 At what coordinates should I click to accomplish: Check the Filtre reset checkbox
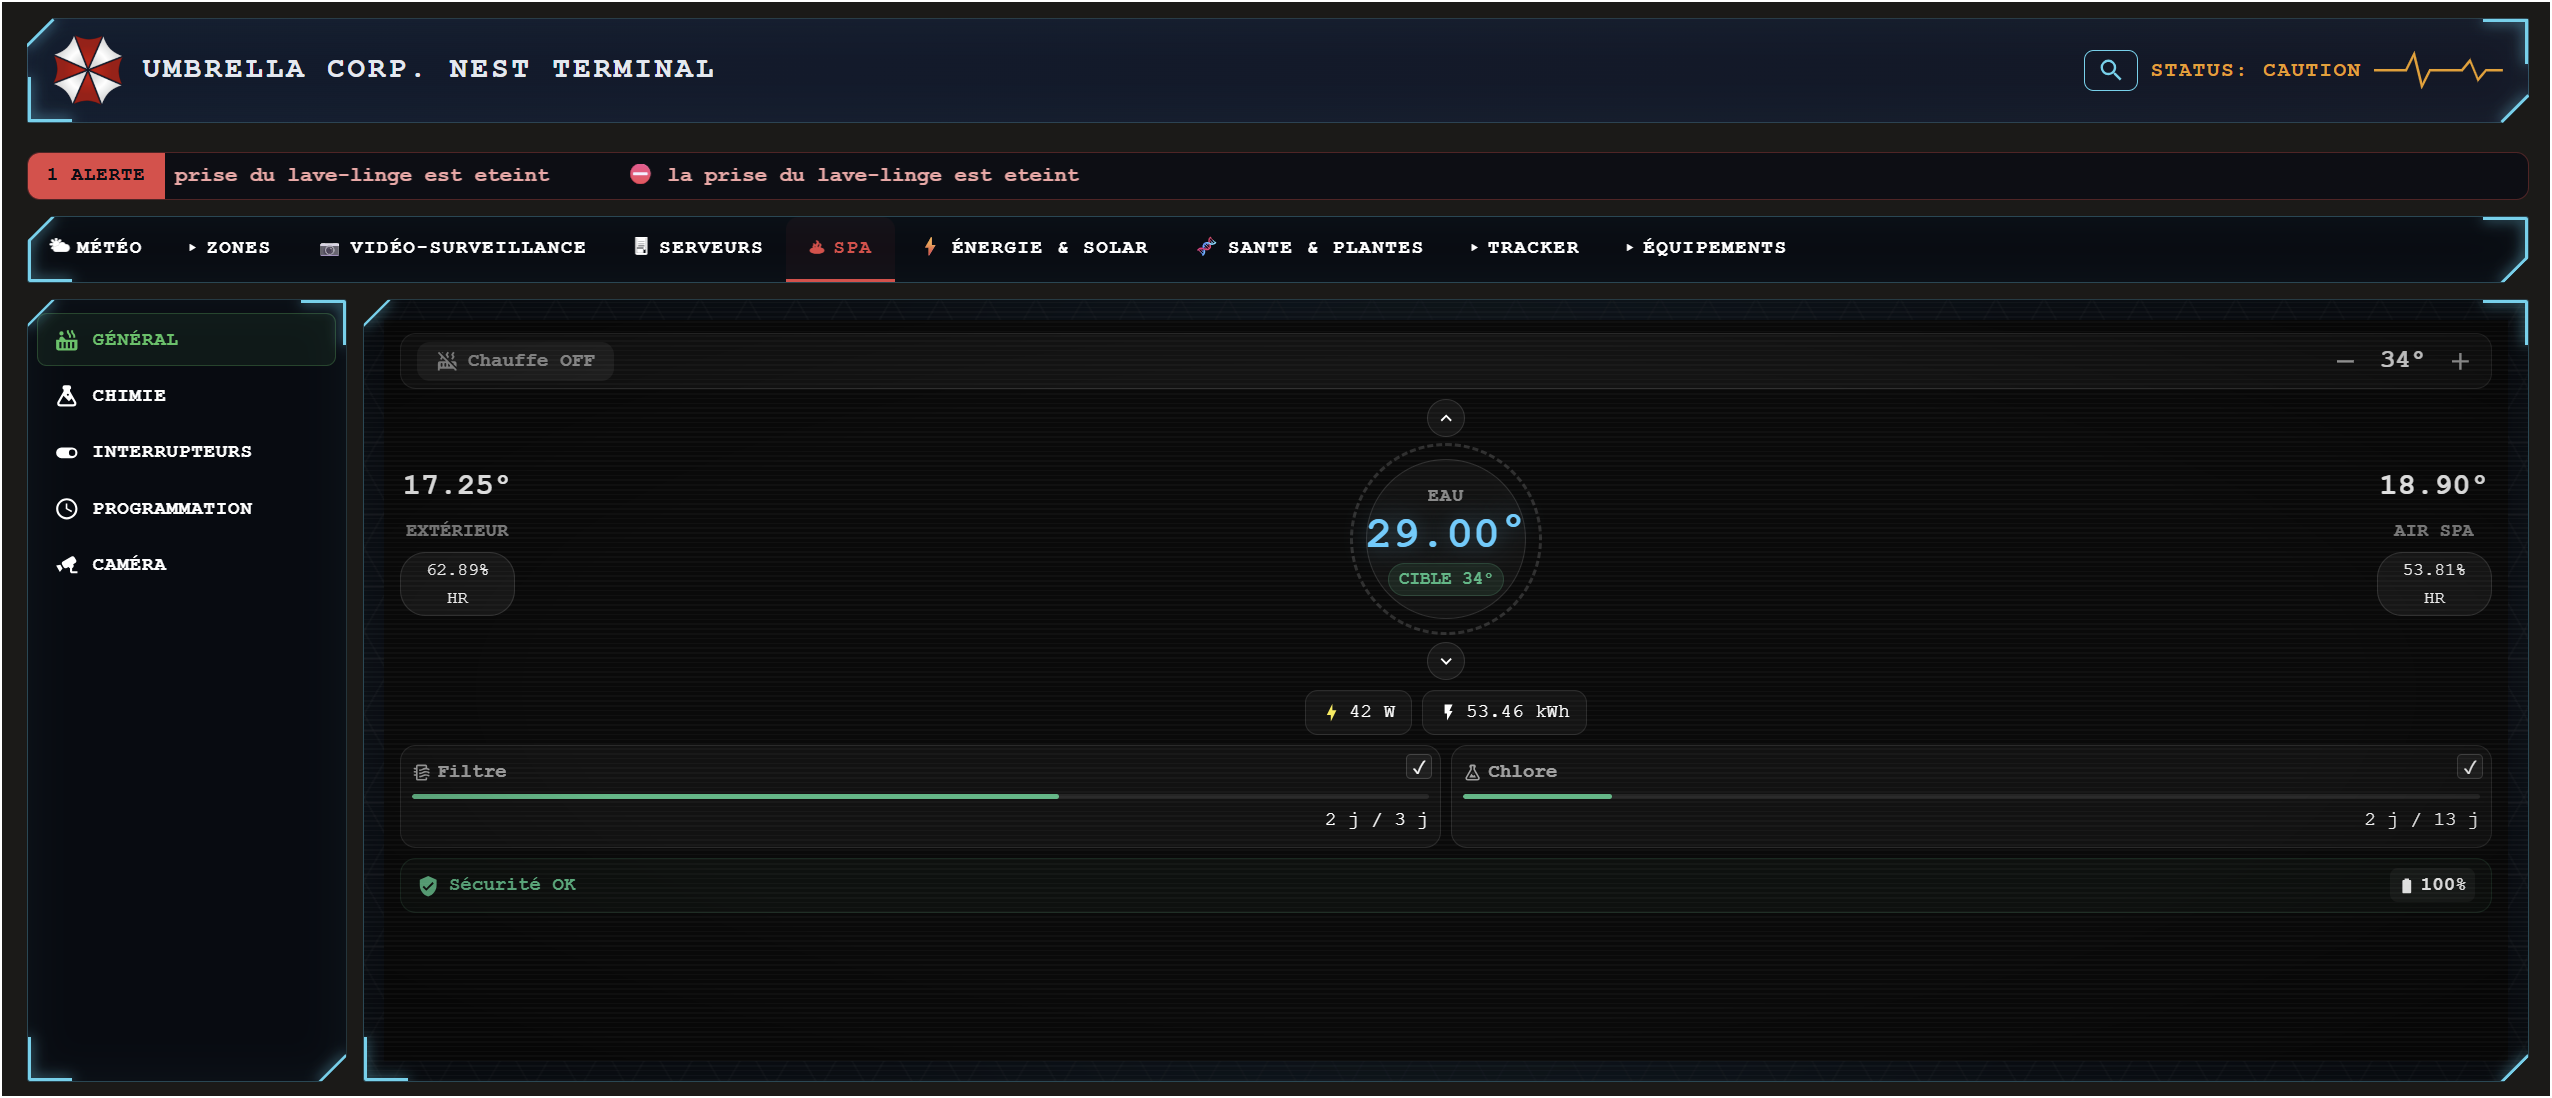pos(1418,767)
